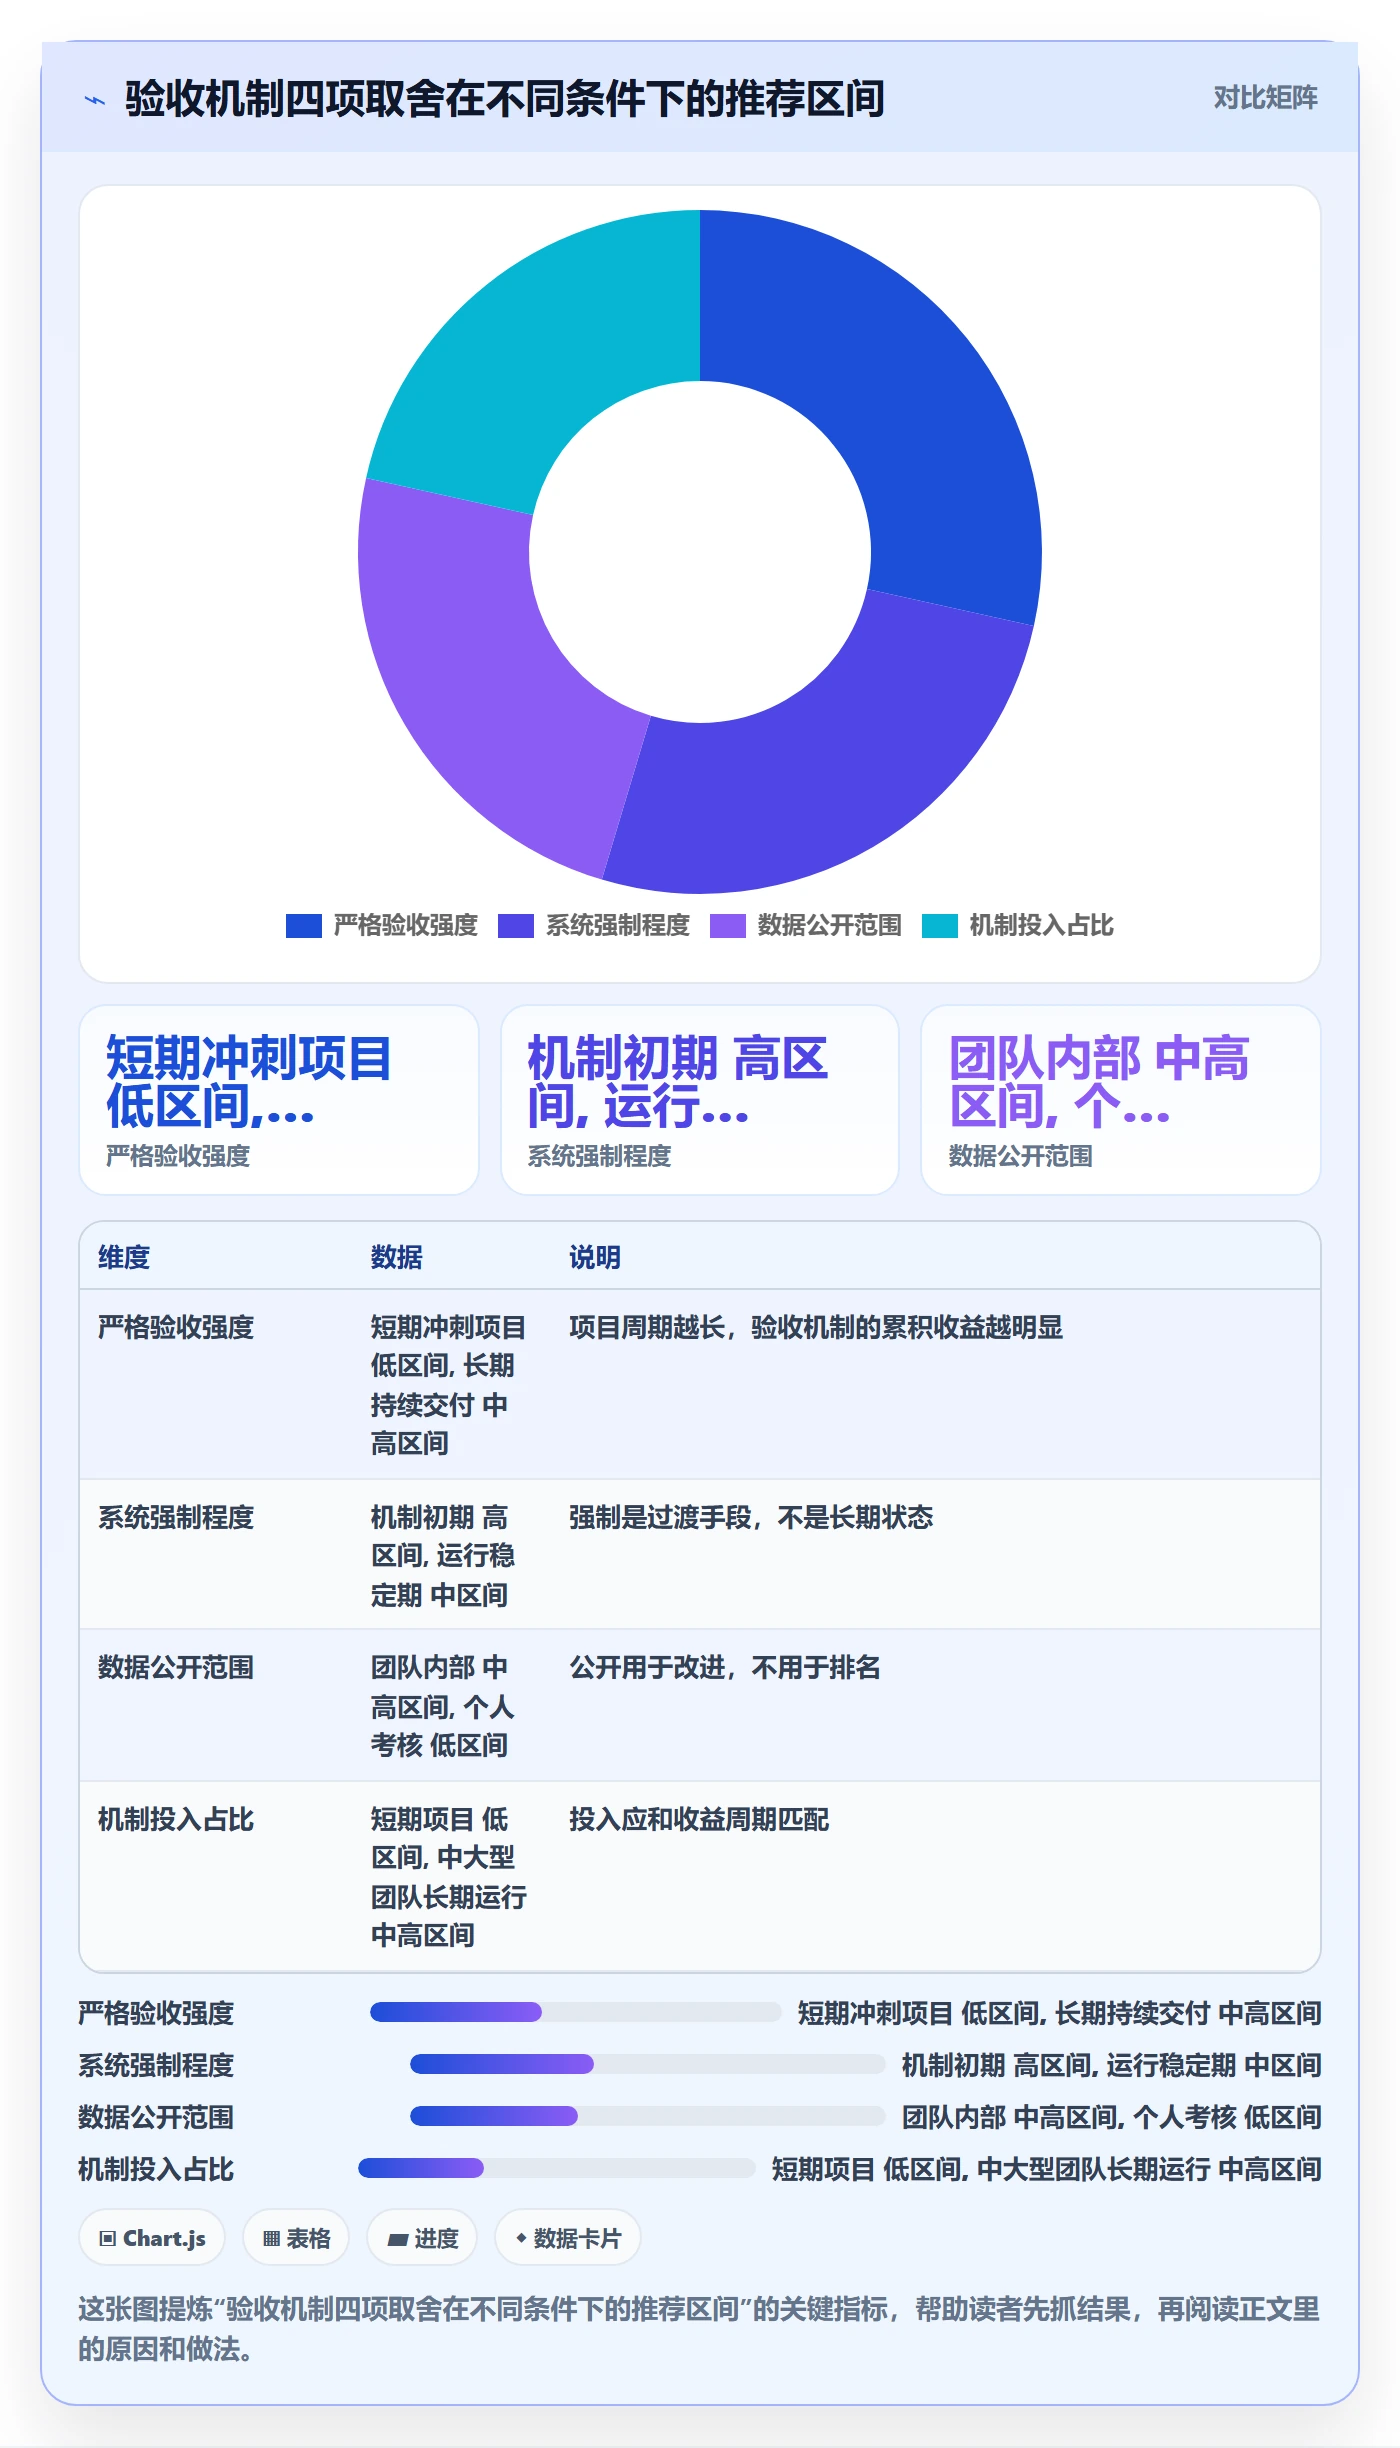Open the 机制初期 高区间 stat card
Image resolution: width=1400 pixels, height=2448 pixels.
(700, 1100)
